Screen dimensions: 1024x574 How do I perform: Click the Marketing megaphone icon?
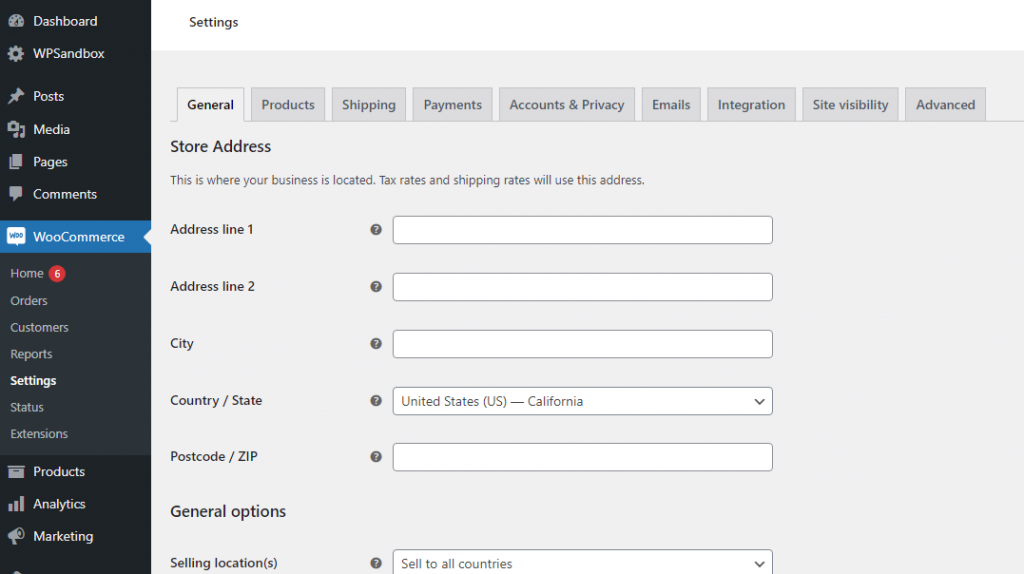[x=16, y=536]
